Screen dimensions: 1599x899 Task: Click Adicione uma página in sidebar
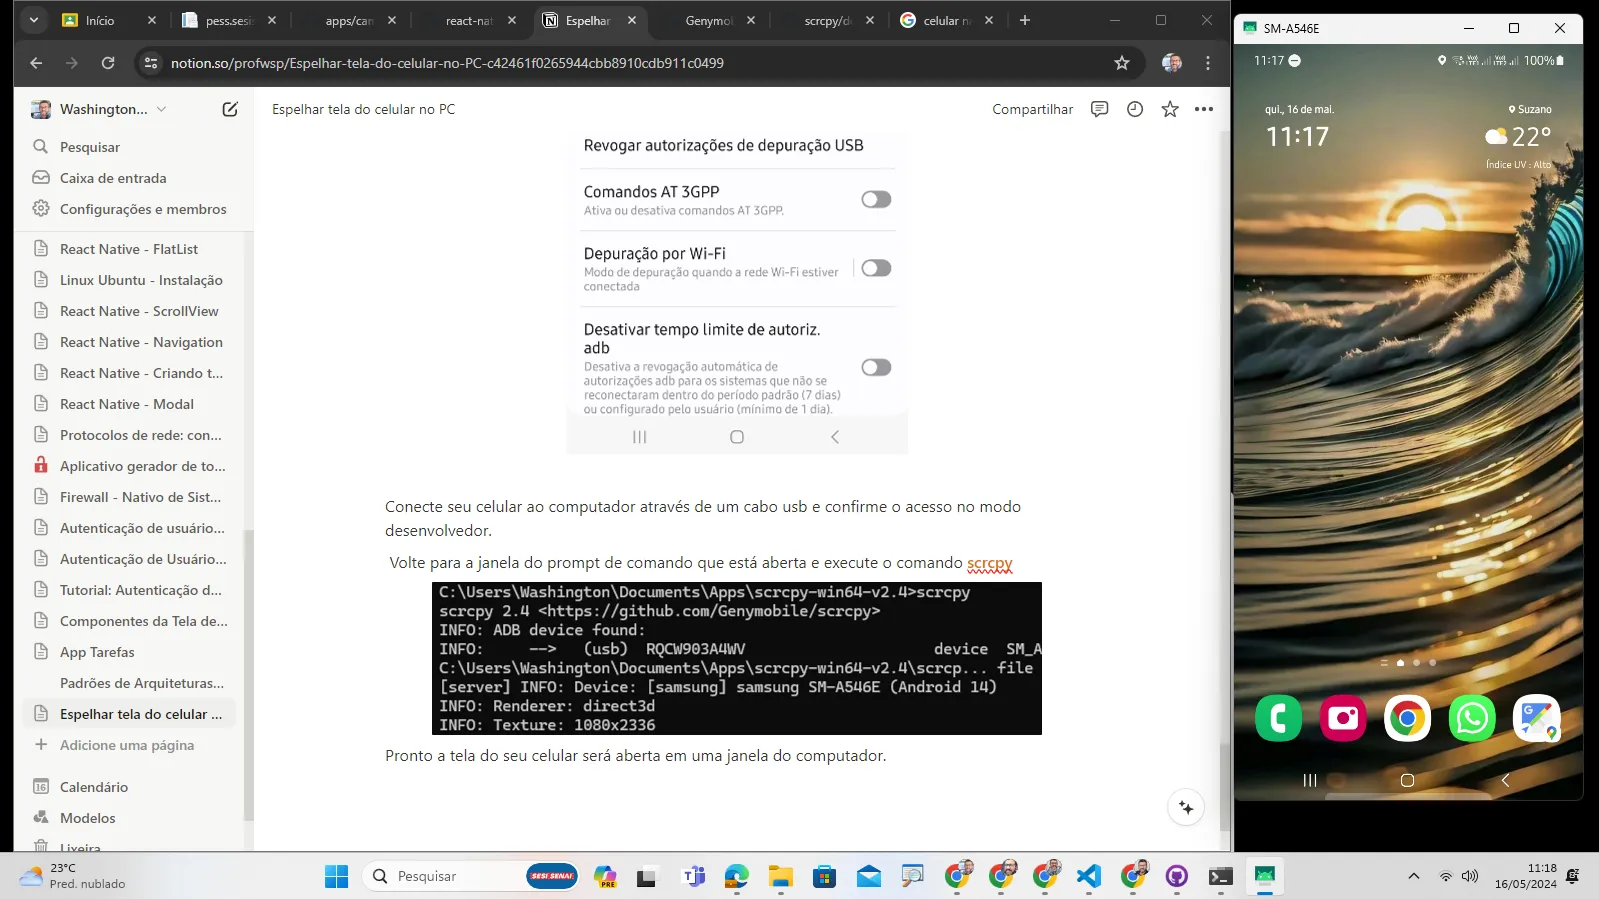127,745
